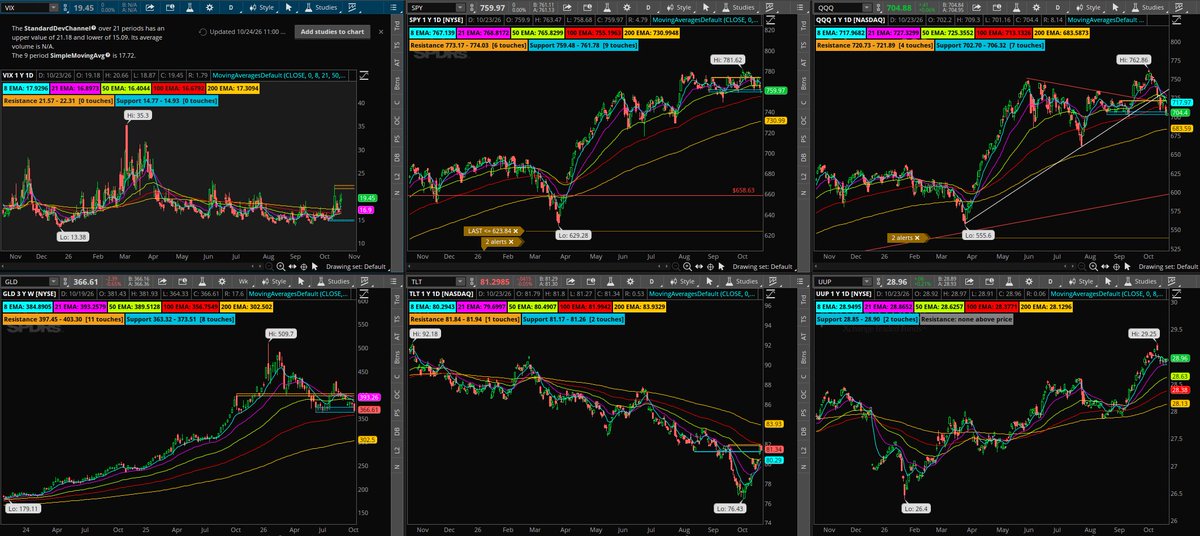Click Resistance 397.45 - 403.30 label on GLD
Image resolution: width=1200 pixels, height=536 pixels.
tap(63, 319)
